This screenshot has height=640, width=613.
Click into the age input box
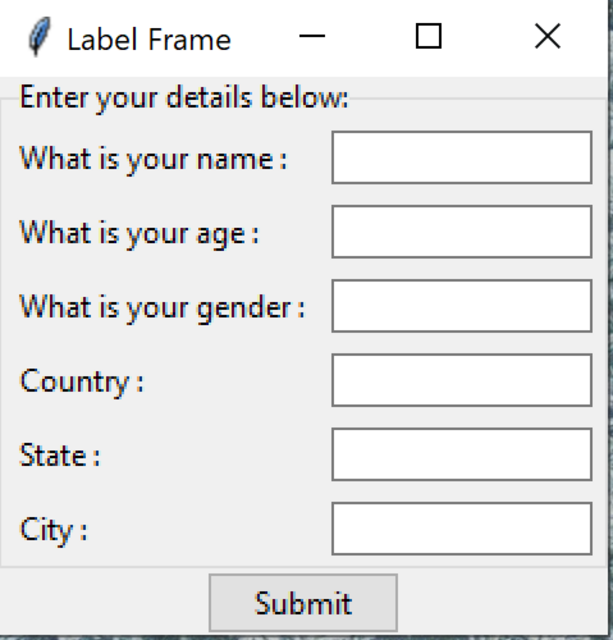(x=461, y=232)
